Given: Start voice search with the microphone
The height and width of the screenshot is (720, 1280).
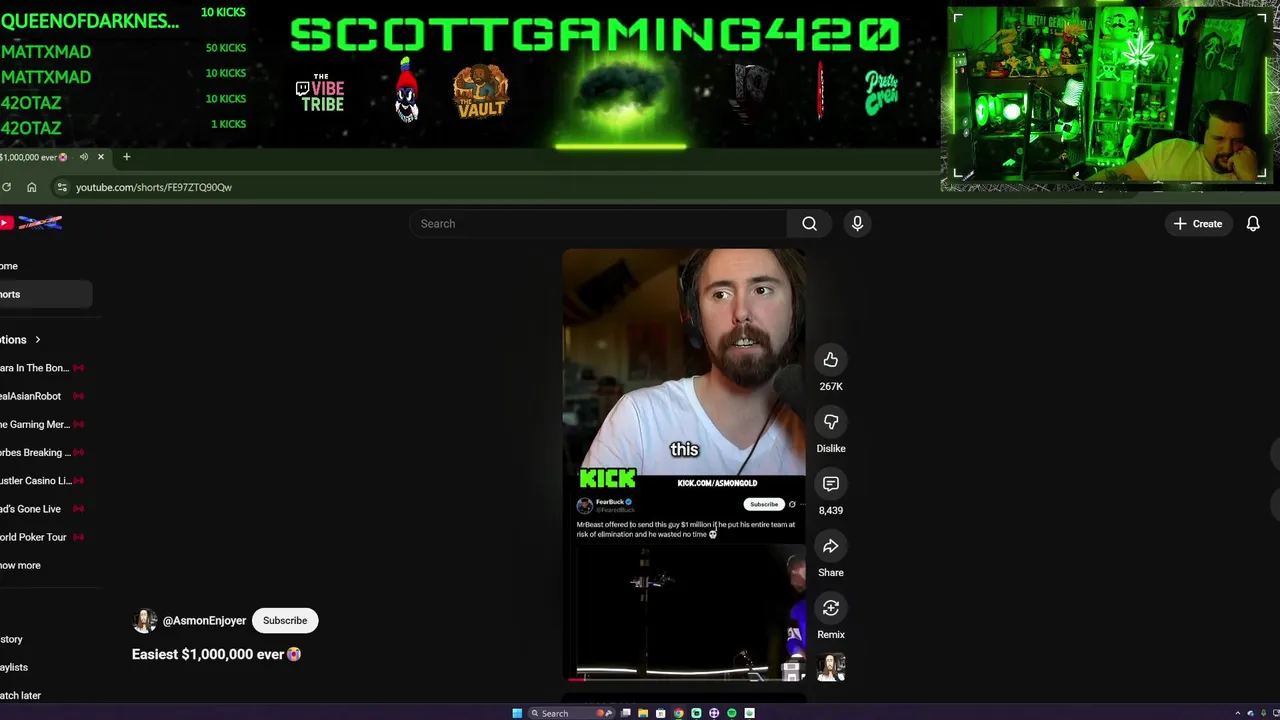Looking at the screenshot, I should coord(857,224).
